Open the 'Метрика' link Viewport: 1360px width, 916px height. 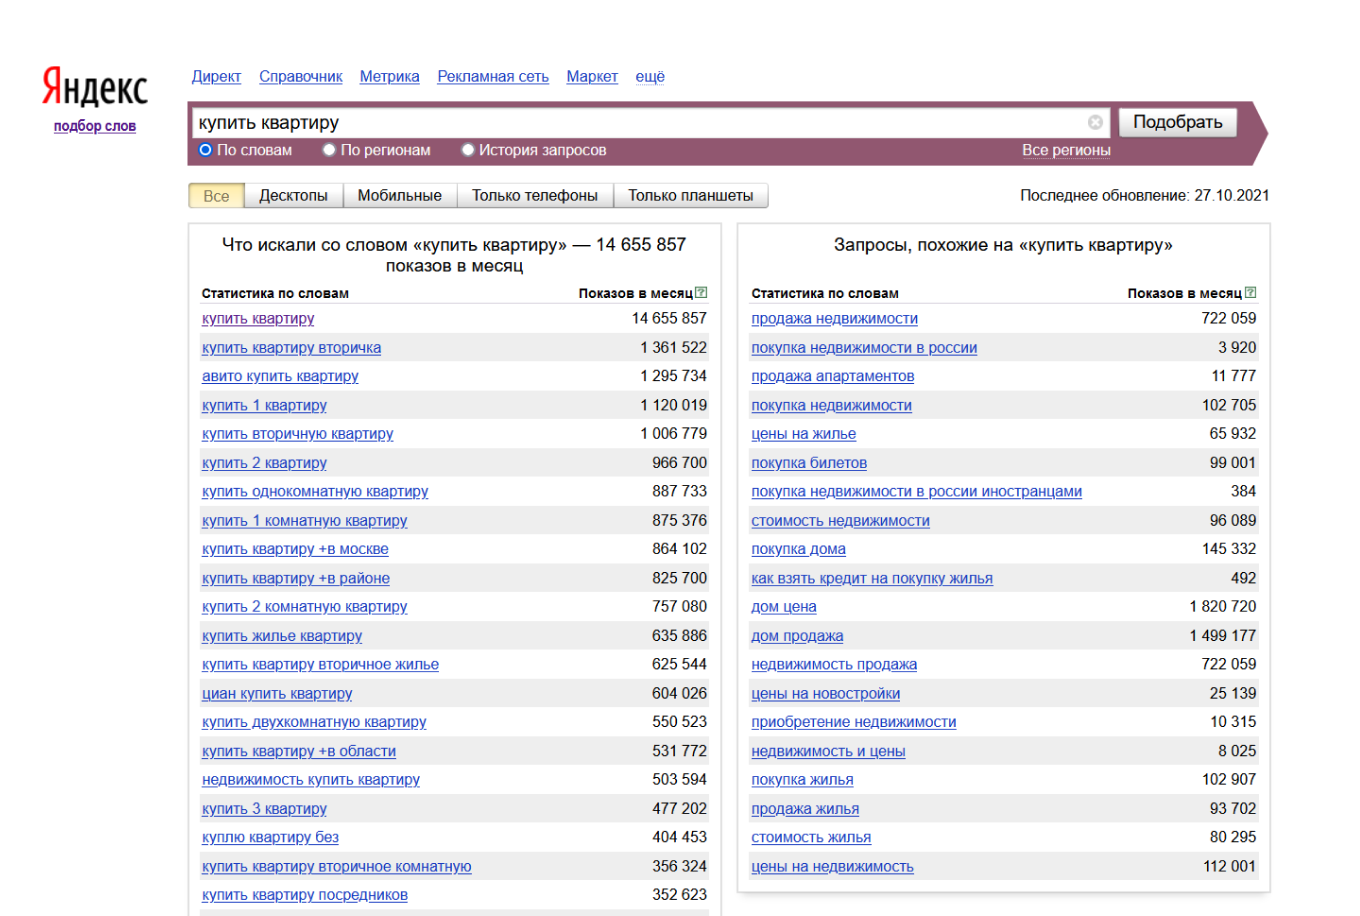tap(389, 76)
